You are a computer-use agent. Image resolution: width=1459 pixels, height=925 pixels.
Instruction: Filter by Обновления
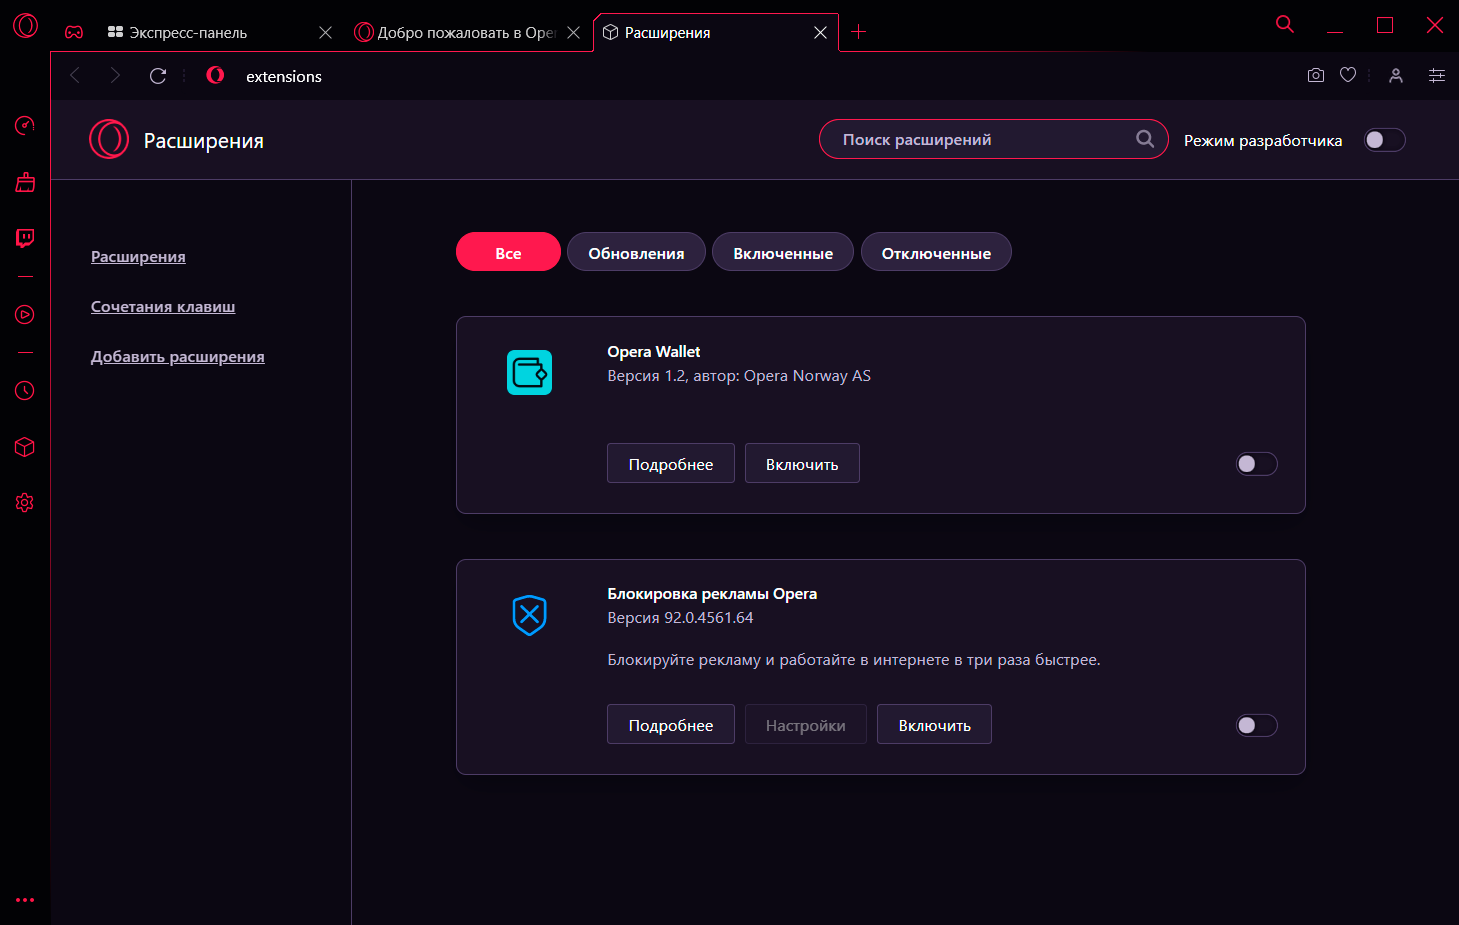(636, 252)
